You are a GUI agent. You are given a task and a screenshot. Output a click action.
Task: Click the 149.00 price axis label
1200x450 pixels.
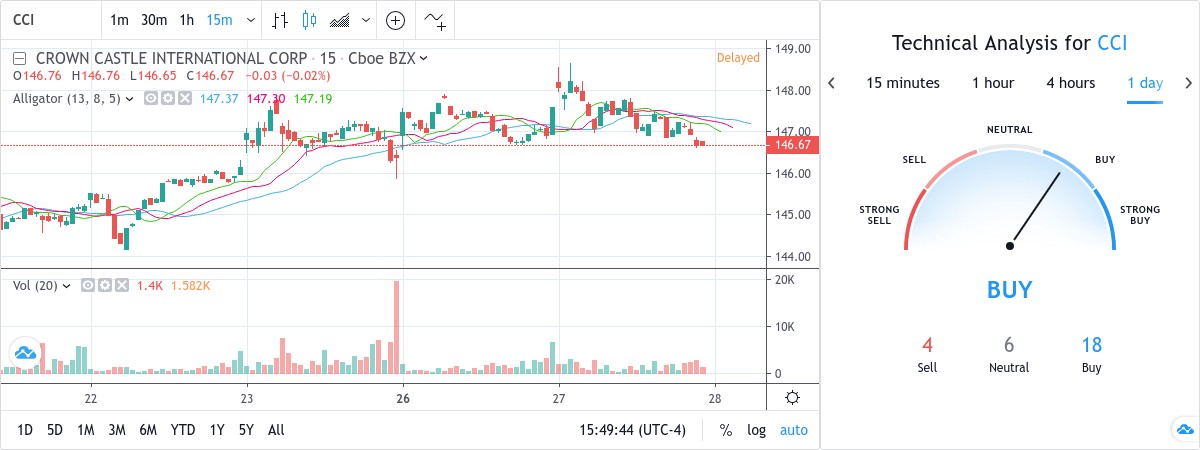792,49
